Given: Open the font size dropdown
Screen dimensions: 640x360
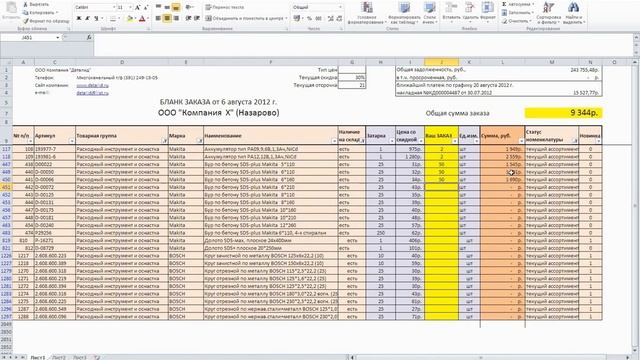Looking at the screenshot, I should [132, 8].
